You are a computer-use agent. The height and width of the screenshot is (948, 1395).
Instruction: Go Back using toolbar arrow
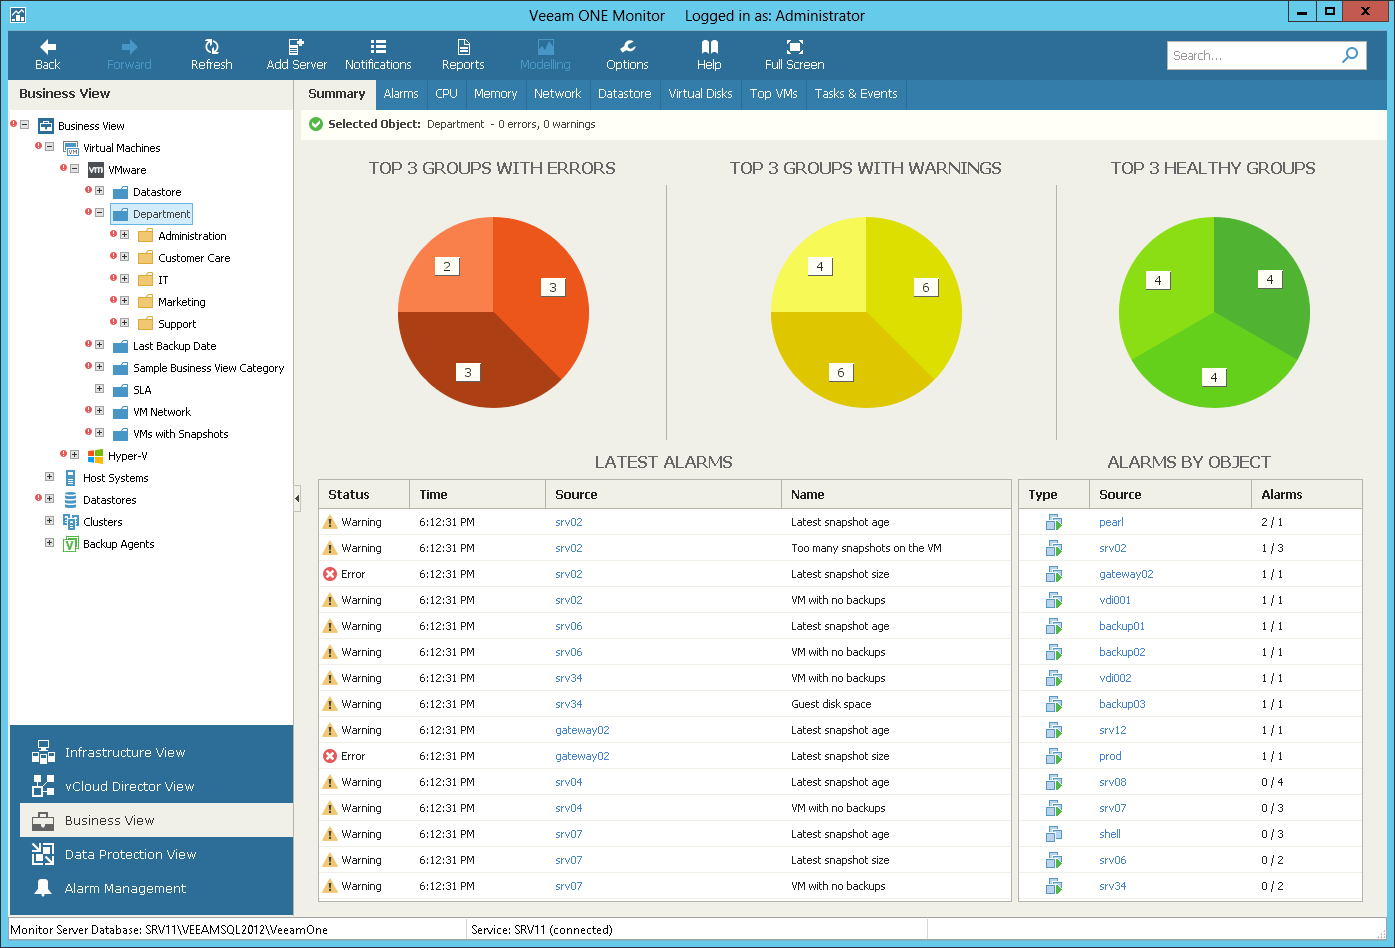coord(47,55)
